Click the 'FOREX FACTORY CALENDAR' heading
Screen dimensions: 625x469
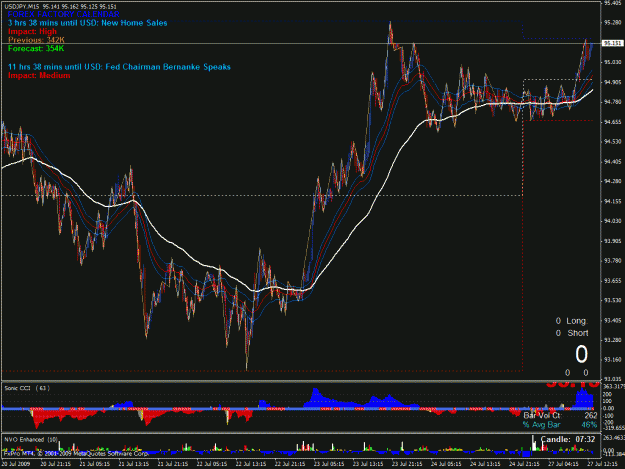pyautogui.click(x=63, y=14)
